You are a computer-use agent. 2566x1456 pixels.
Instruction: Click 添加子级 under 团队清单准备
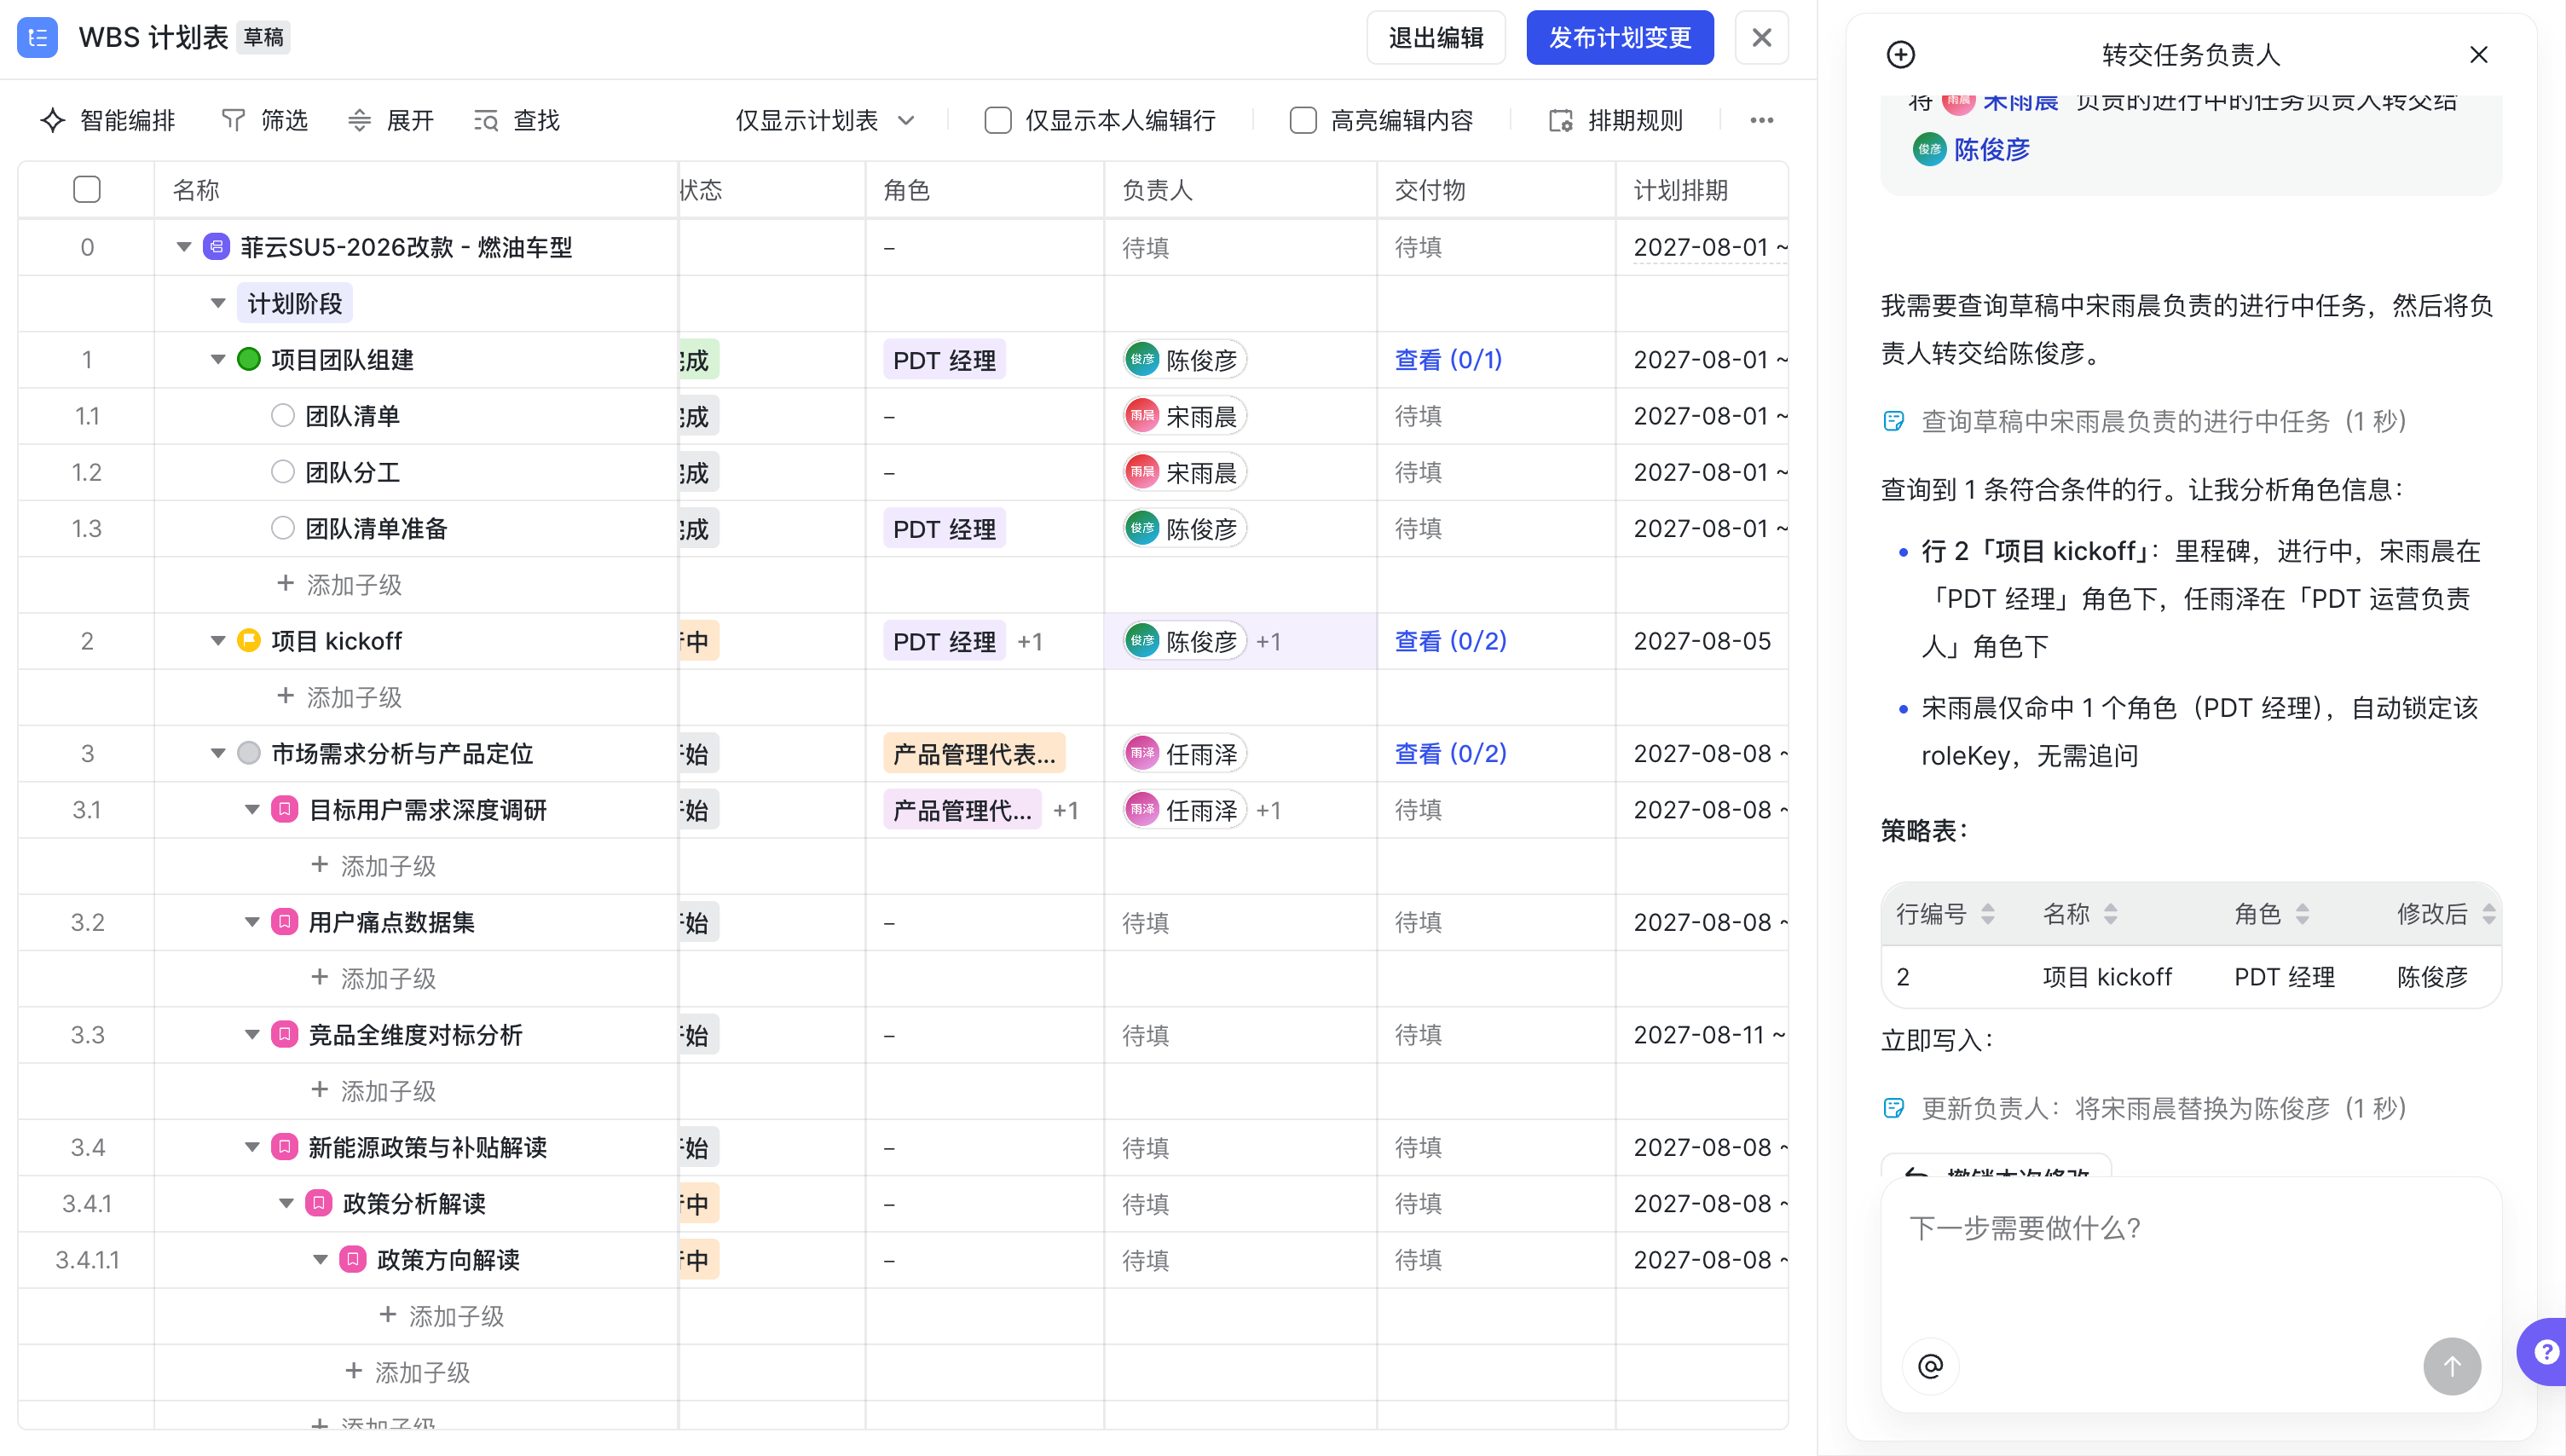tap(339, 584)
